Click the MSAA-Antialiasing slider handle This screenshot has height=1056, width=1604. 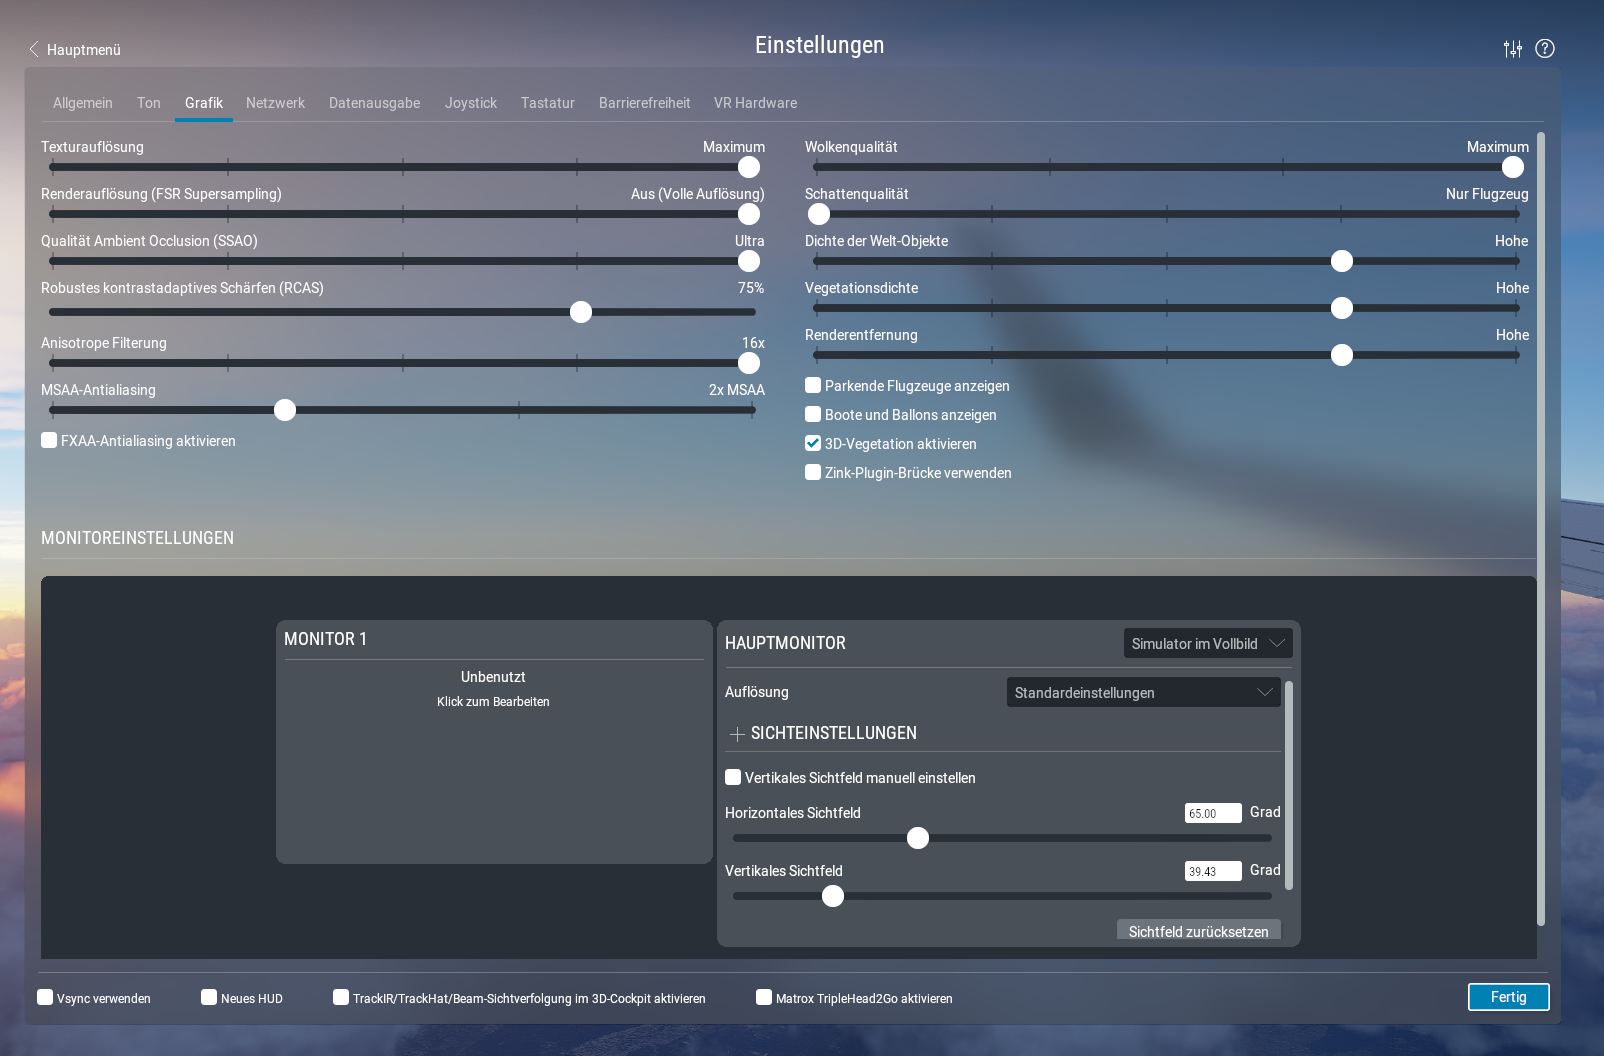[x=285, y=410]
